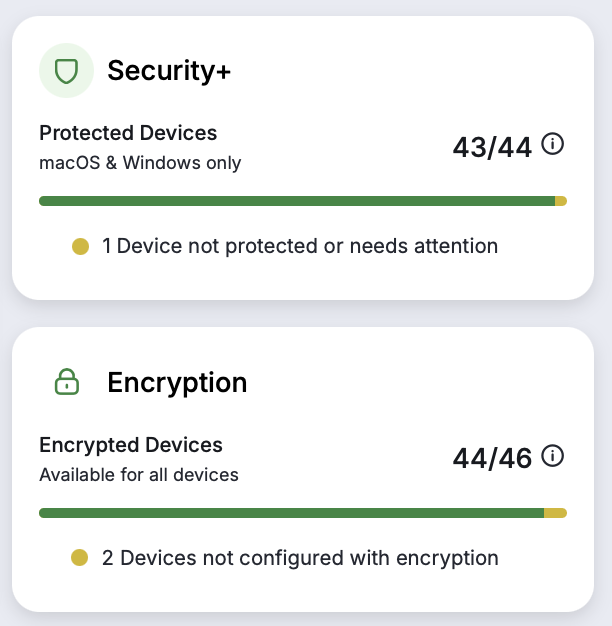
Task: Click the Encrypted Devices label
Action: click(x=131, y=445)
